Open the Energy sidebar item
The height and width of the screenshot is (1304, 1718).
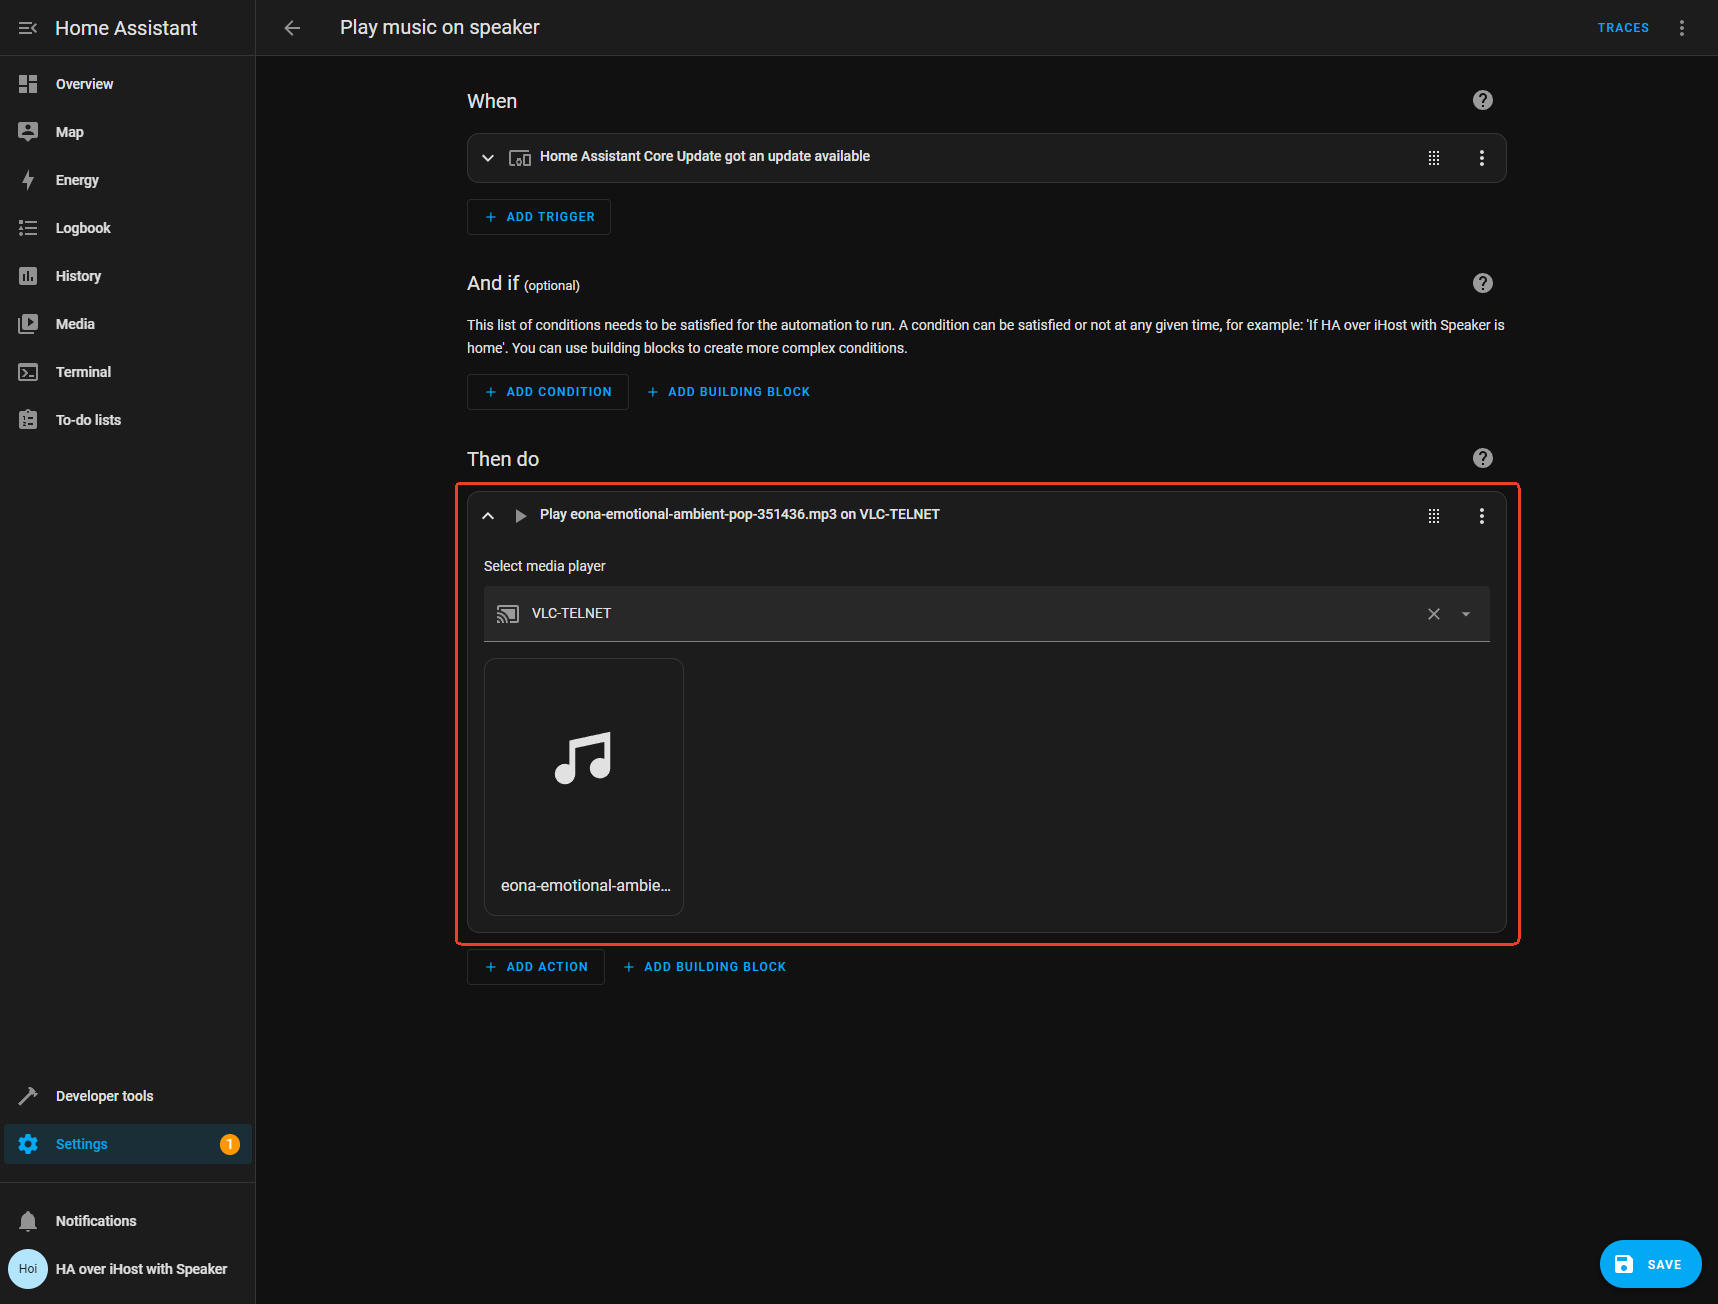click(x=77, y=180)
